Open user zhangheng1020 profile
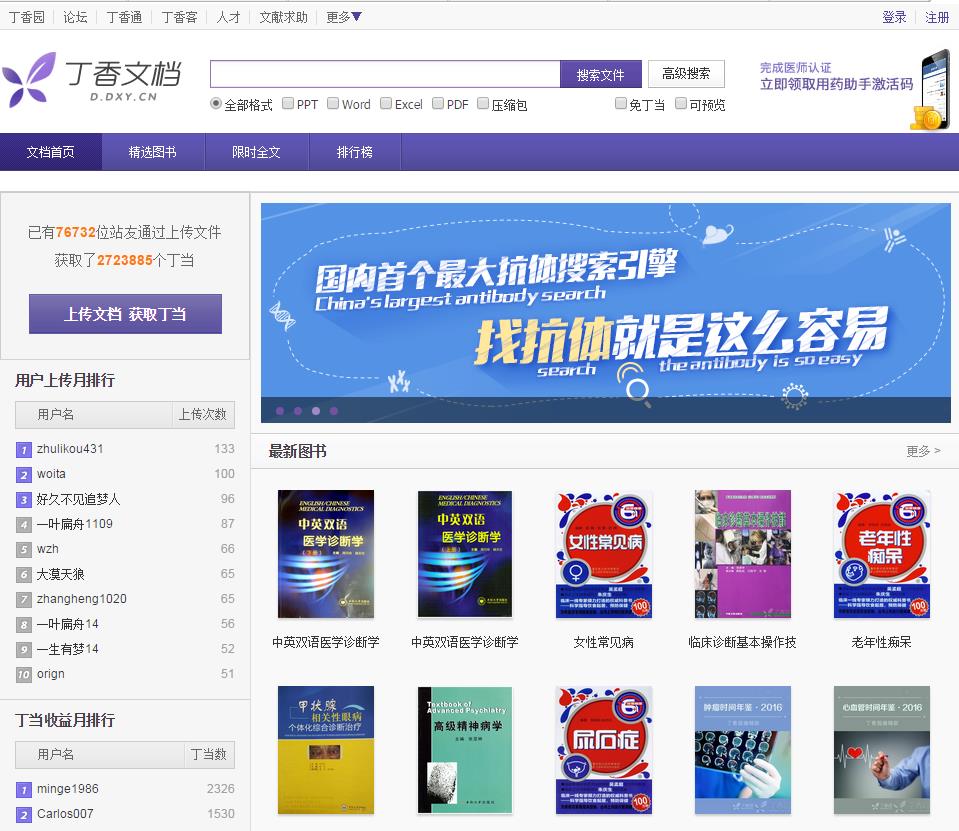The width and height of the screenshot is (959, 831). [82, 599]
